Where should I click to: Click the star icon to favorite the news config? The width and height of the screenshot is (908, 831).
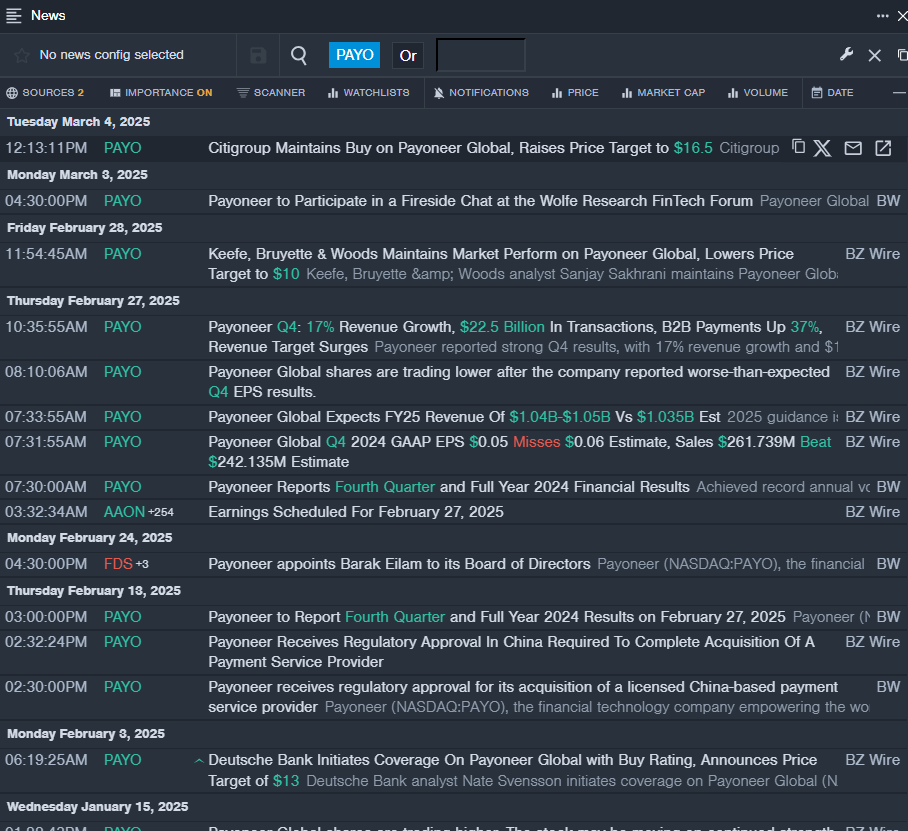(21, 56)
